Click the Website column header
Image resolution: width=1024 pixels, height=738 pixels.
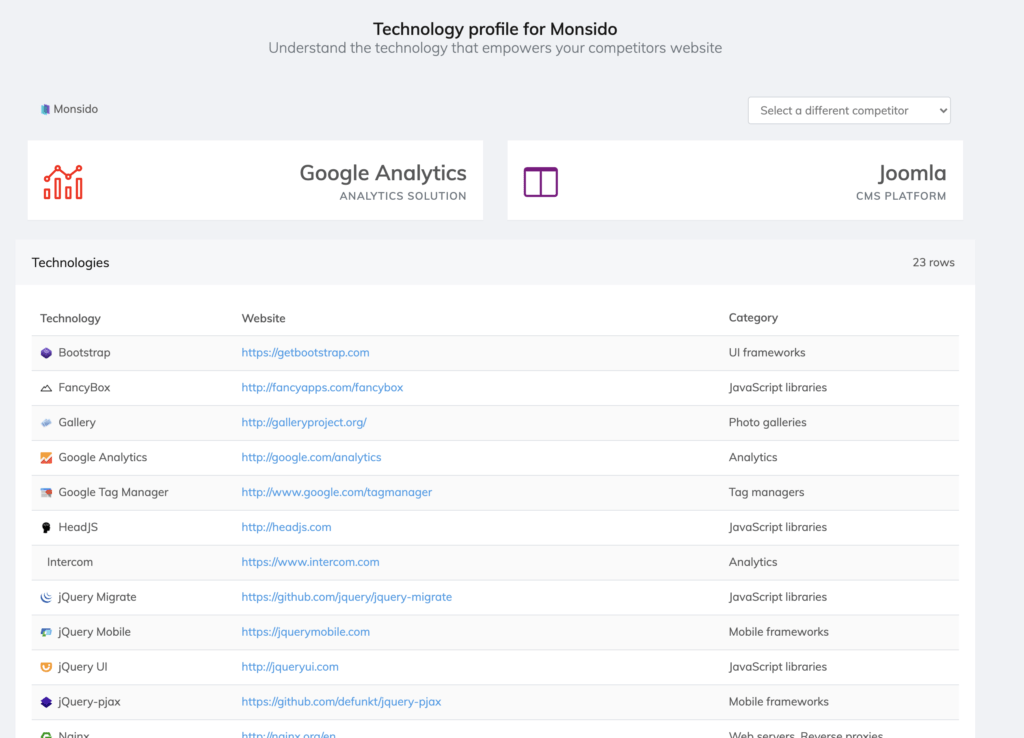[x=263, y=318]
